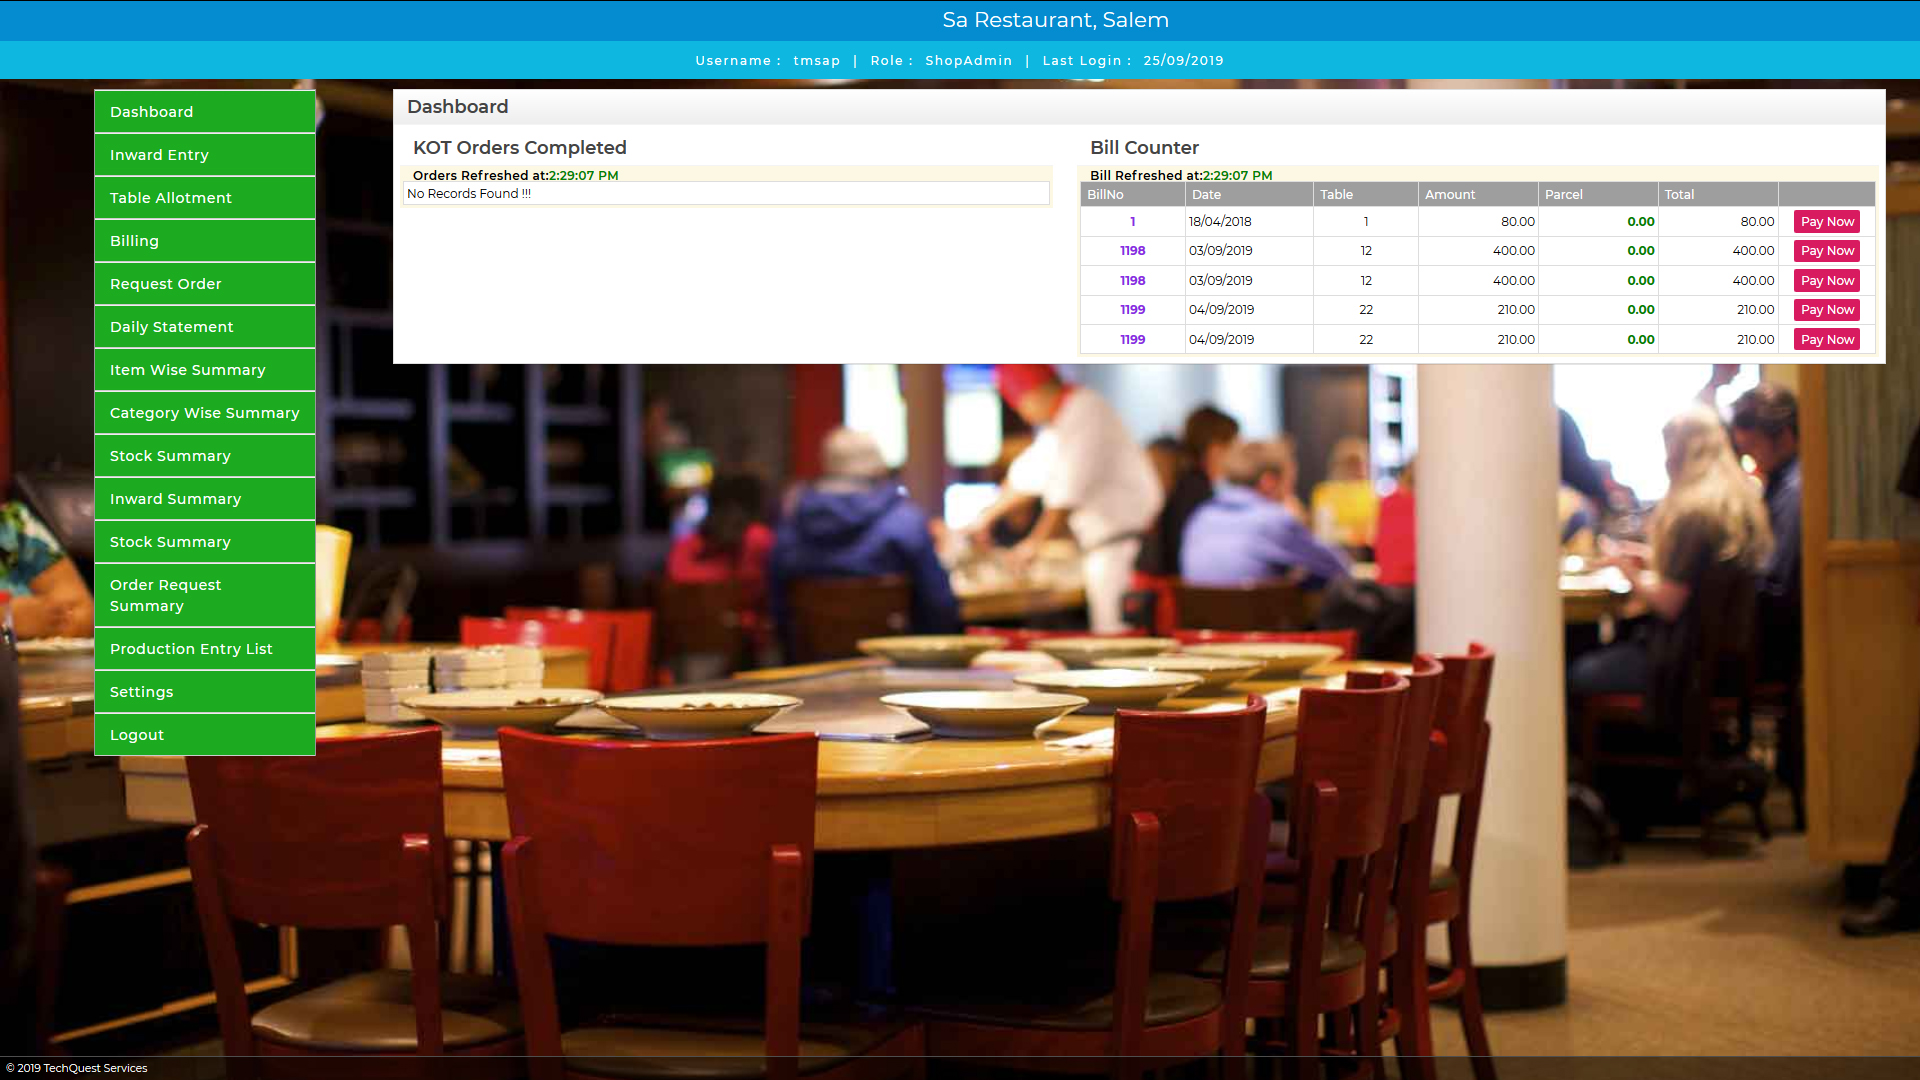This screenshot has width=1920, height=1080.
Task: Click Bill No 1199 to view details
Action: pos(1130,309)
